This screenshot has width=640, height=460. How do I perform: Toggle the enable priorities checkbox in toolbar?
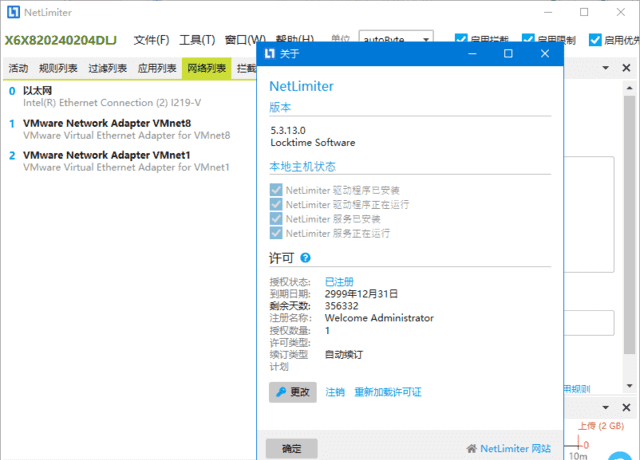coord(595,40)
